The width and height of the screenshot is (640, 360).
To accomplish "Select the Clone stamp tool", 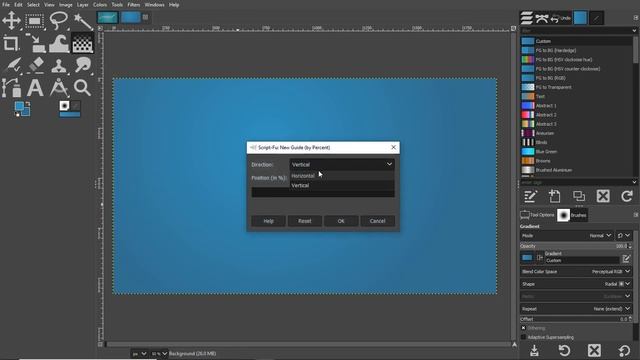I will (59, 65).
